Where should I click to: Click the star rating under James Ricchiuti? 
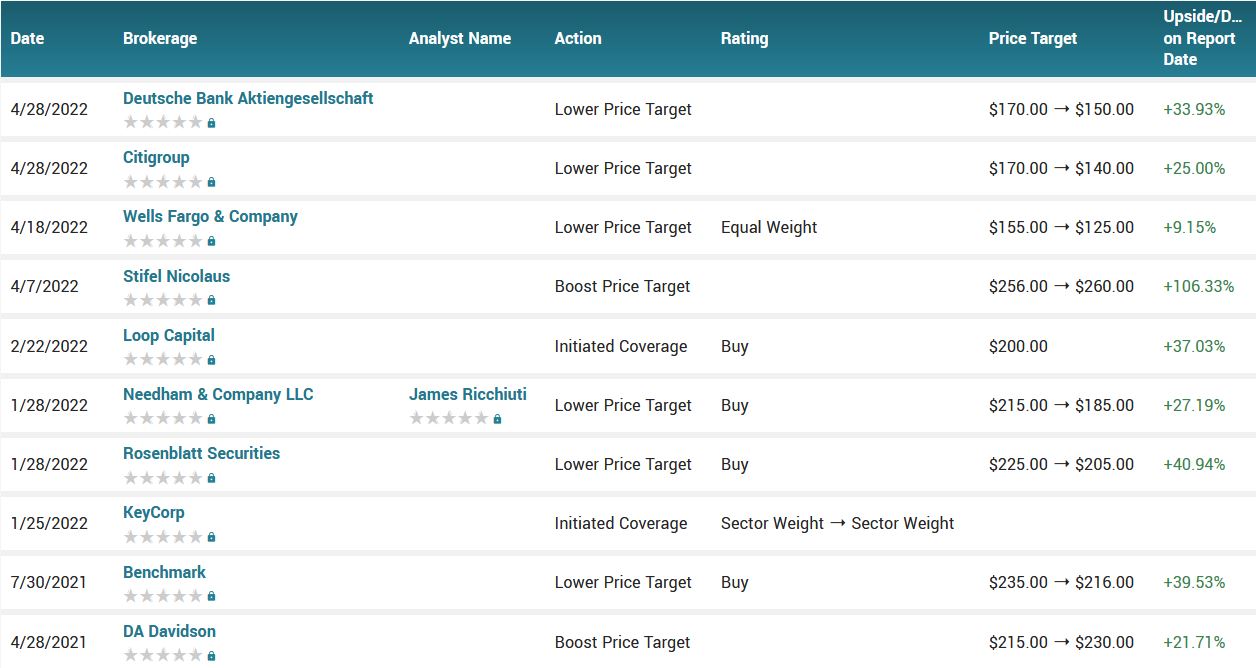(x=449, y=418)
